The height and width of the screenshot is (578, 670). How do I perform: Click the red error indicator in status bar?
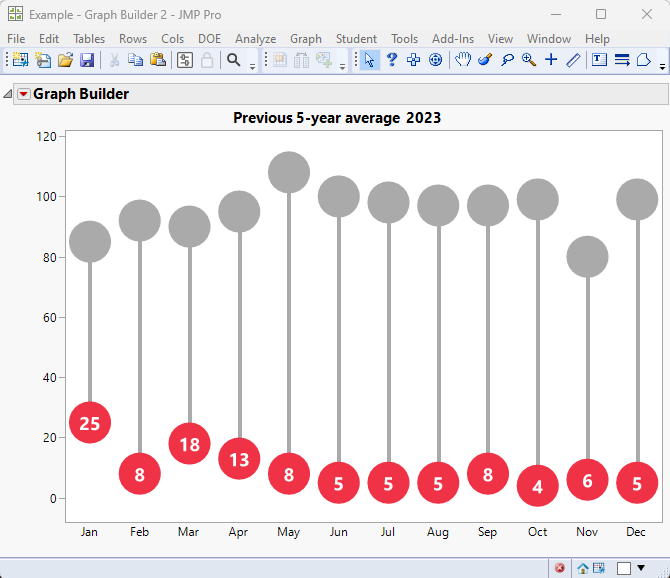pyautogui.click(x=559, y=568)
